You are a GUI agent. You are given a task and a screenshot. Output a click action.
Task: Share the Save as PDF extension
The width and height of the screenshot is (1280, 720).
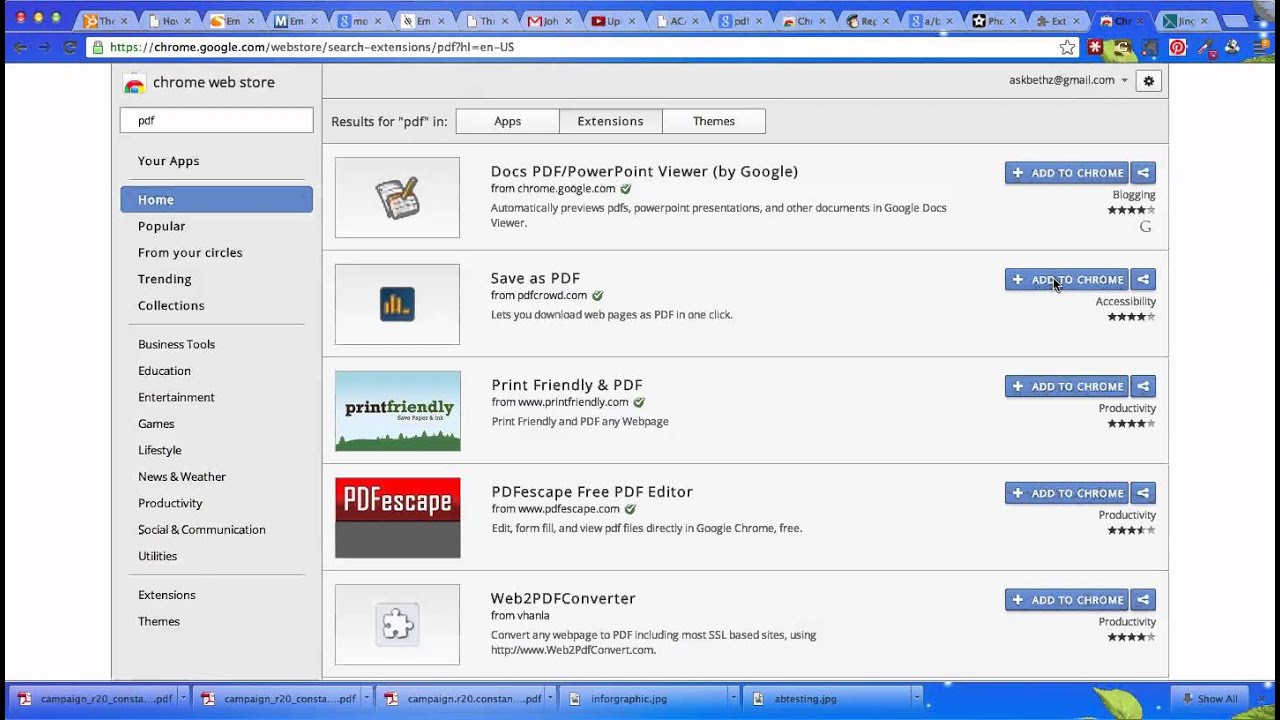pos(1143,280)
